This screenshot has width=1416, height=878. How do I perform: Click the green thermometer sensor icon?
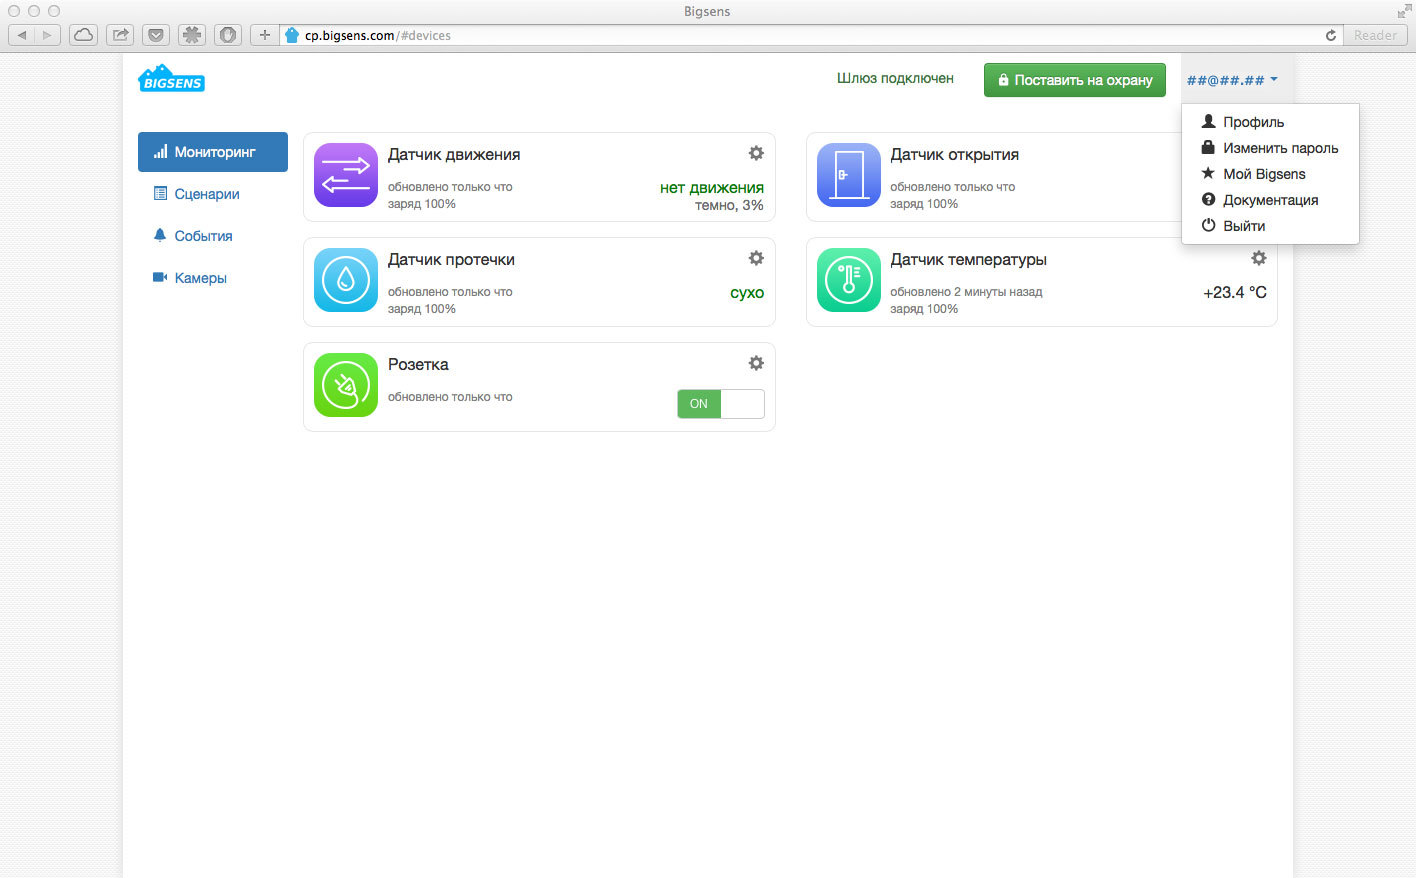click(849, 280)
